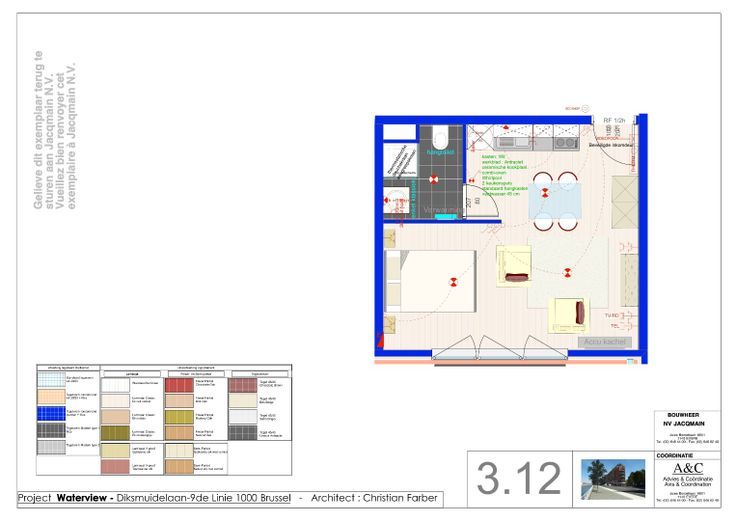Click the armchair near the Accu kachel label
This screenshot has height=521, width=736.
[x=566, y=315]
